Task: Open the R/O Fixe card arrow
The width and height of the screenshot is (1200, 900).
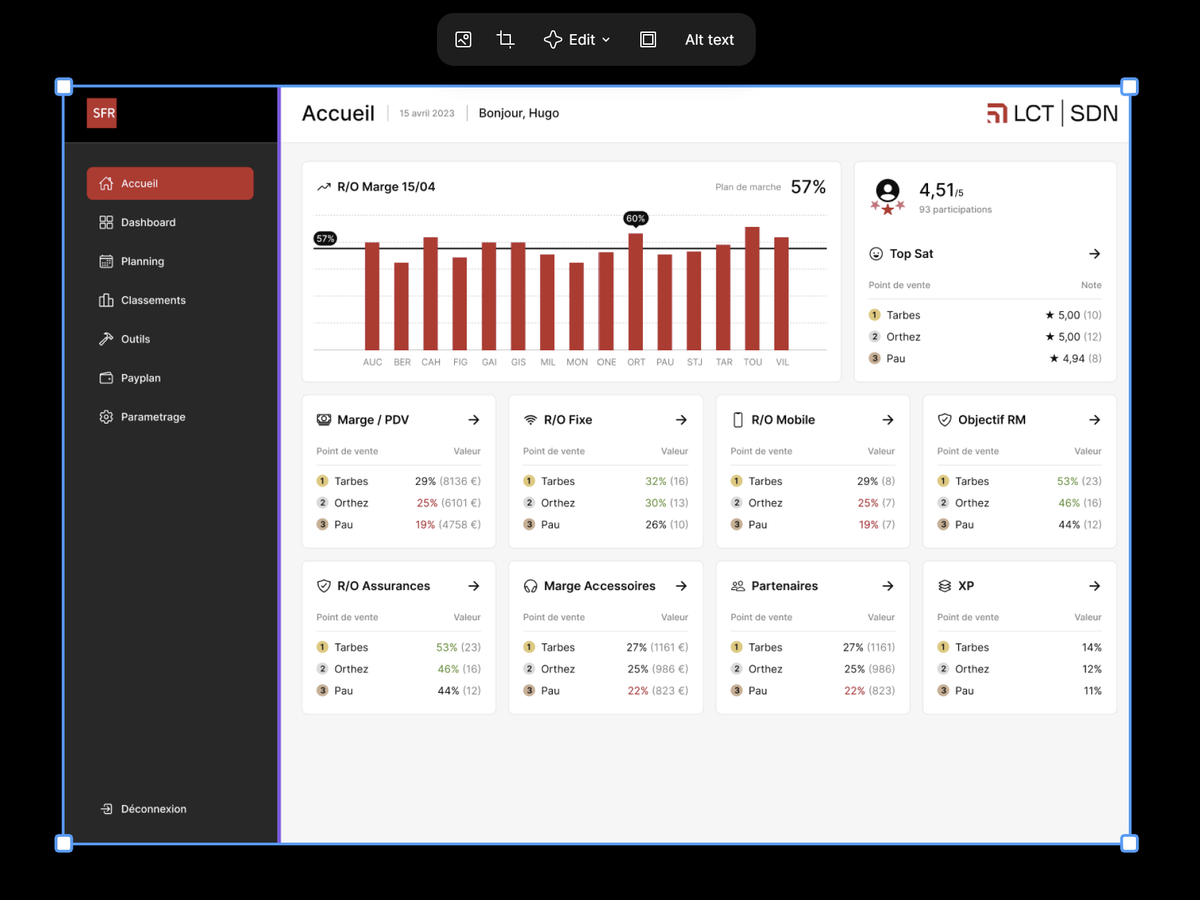Action: [x=681, y=420]
